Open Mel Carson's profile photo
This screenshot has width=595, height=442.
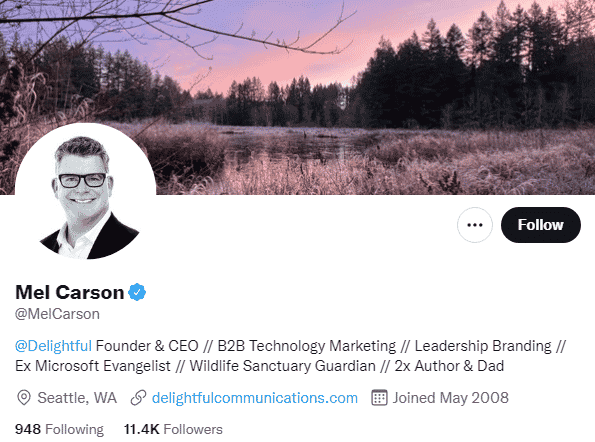(x=85, y=192)
